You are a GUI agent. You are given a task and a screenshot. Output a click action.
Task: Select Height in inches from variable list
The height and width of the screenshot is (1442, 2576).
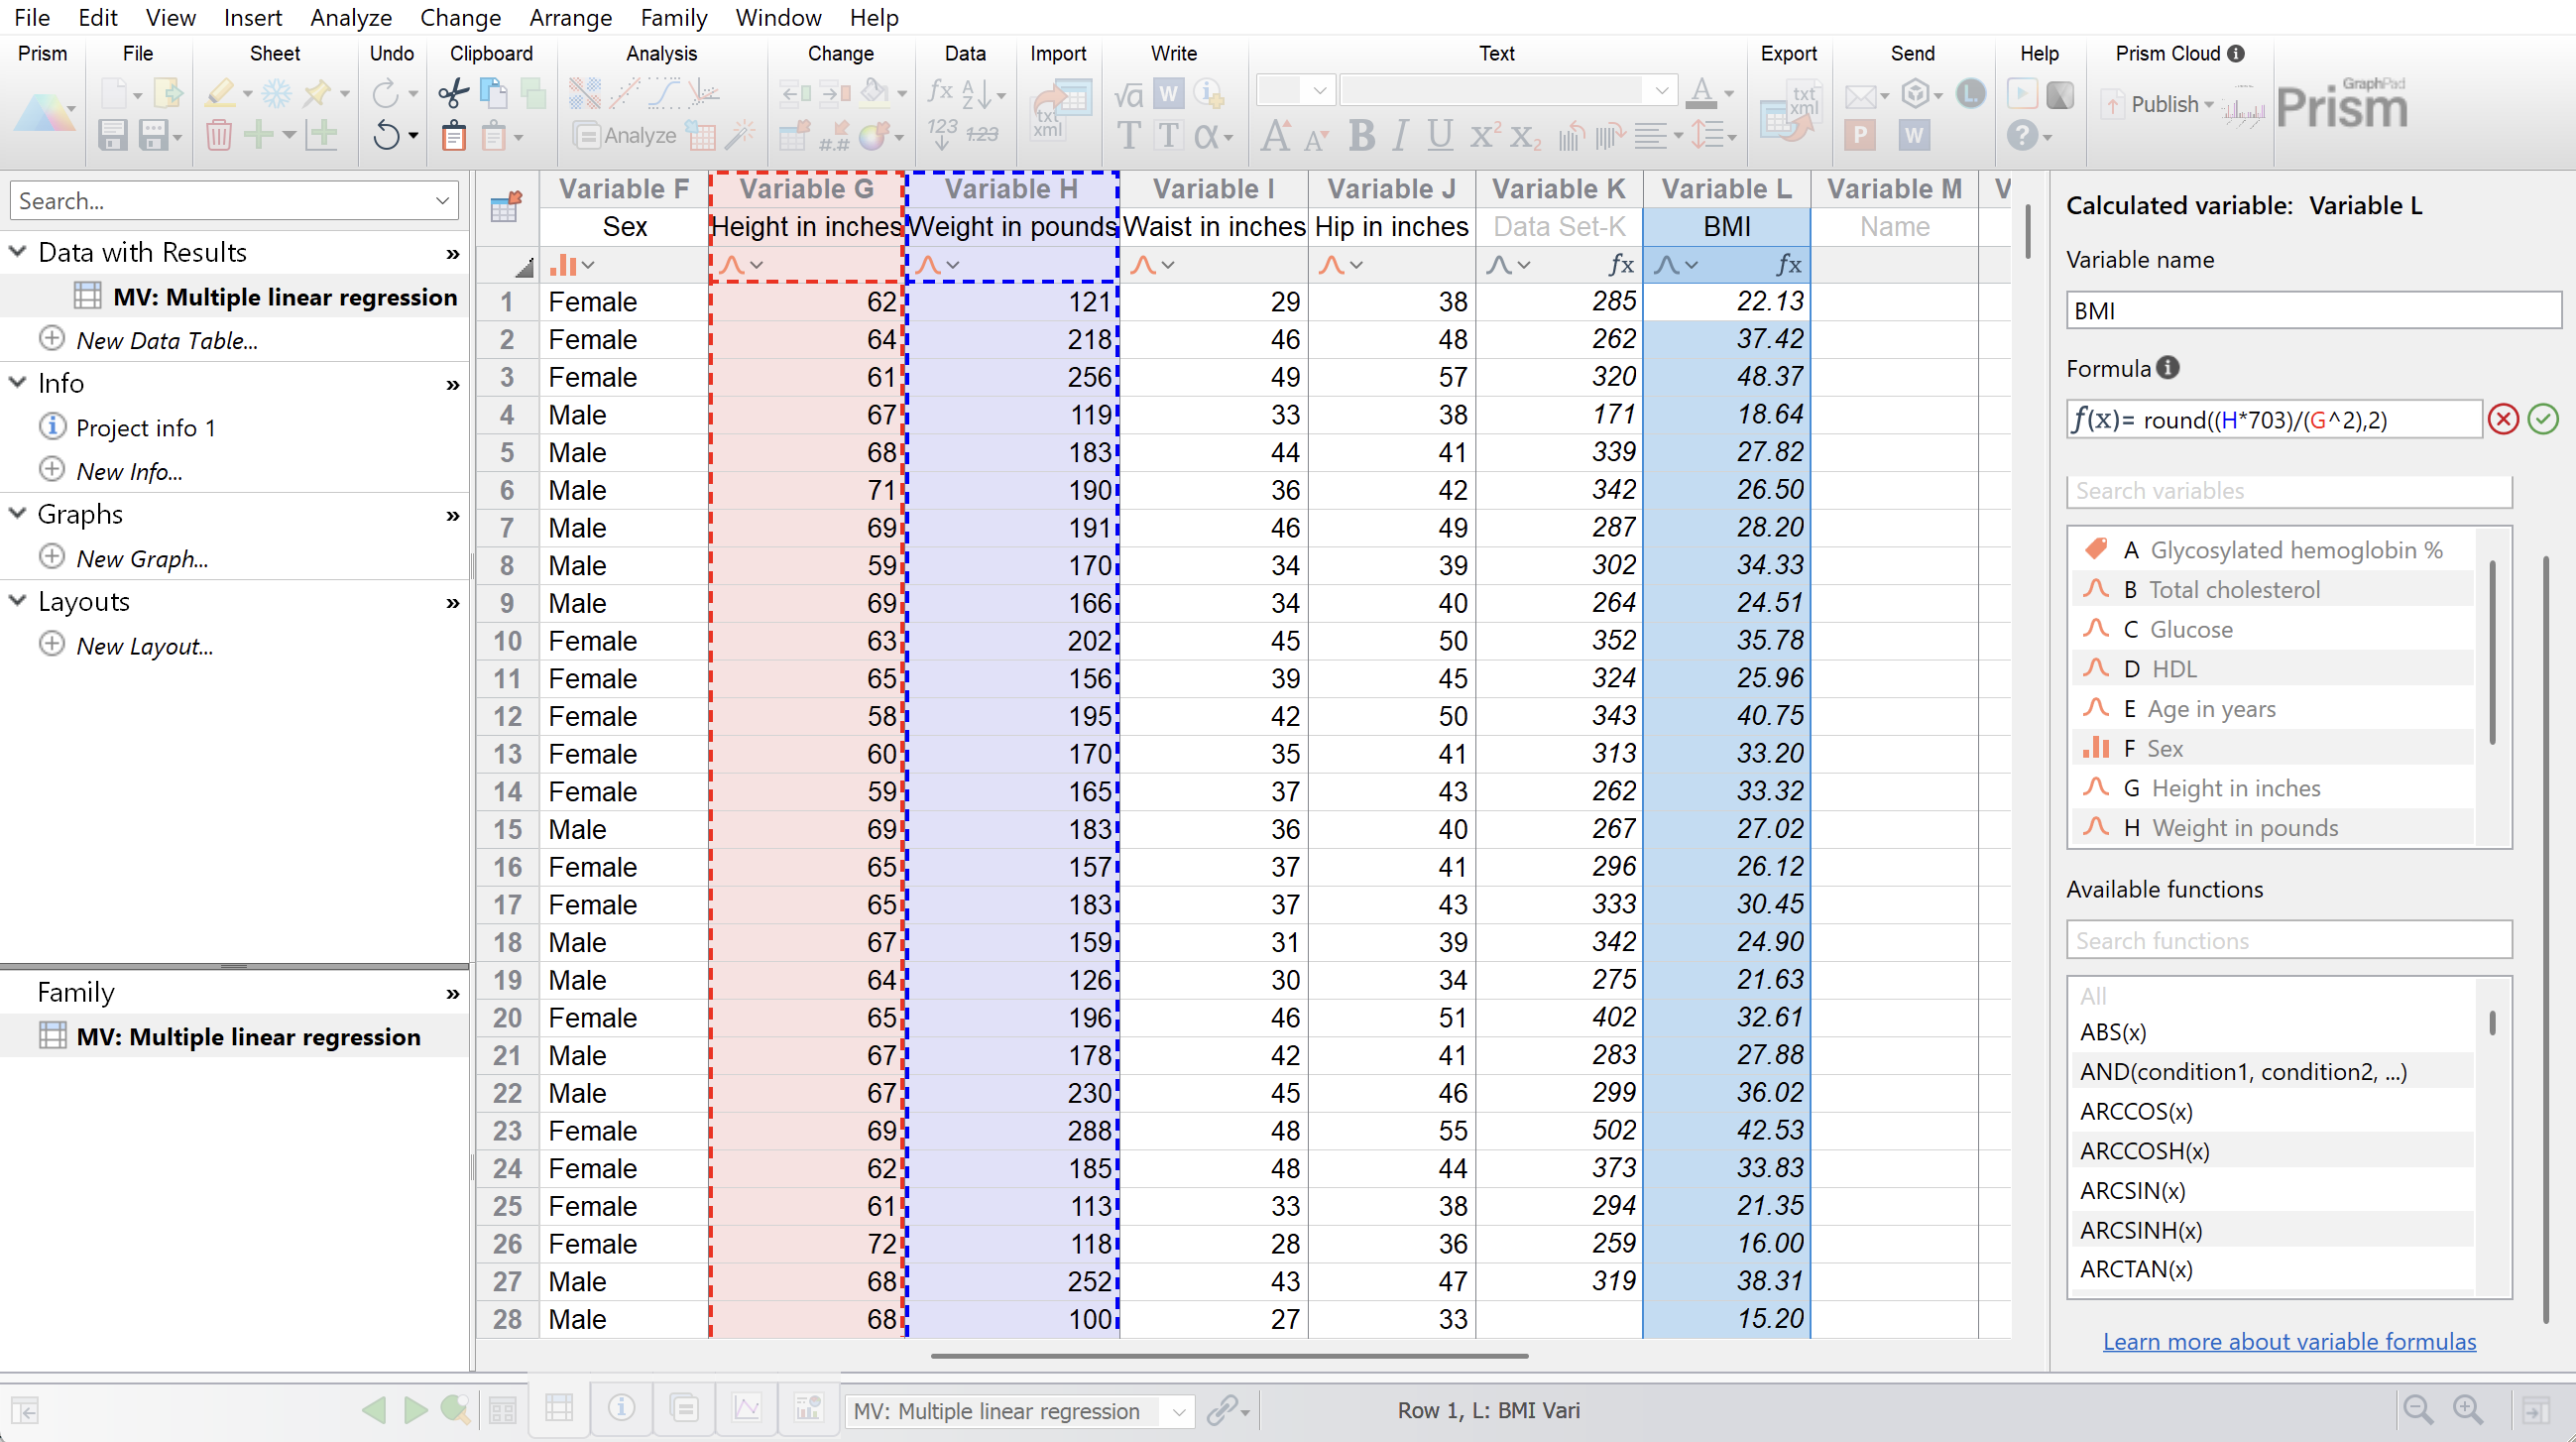2235,788
